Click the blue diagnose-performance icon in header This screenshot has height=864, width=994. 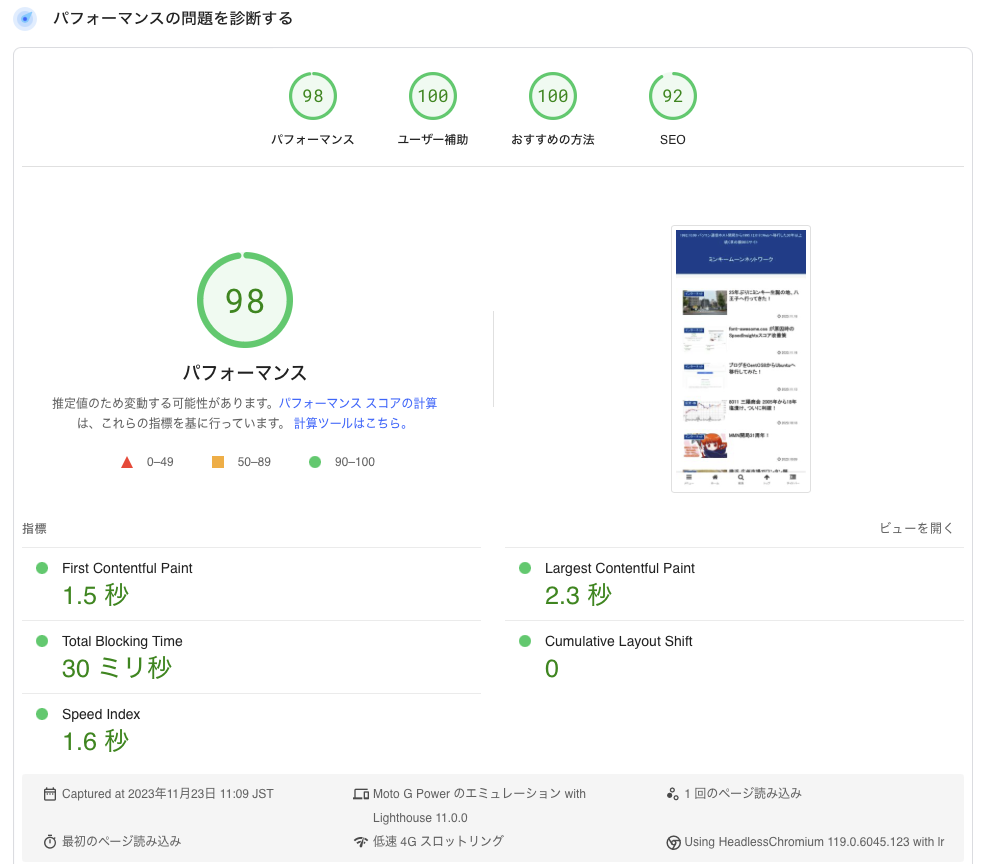point(25,19)
